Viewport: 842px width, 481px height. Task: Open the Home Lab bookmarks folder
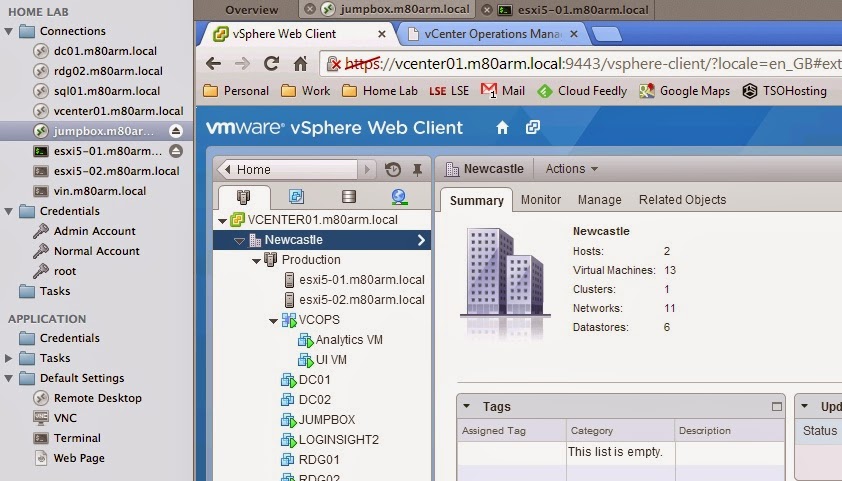pos(380,91)
